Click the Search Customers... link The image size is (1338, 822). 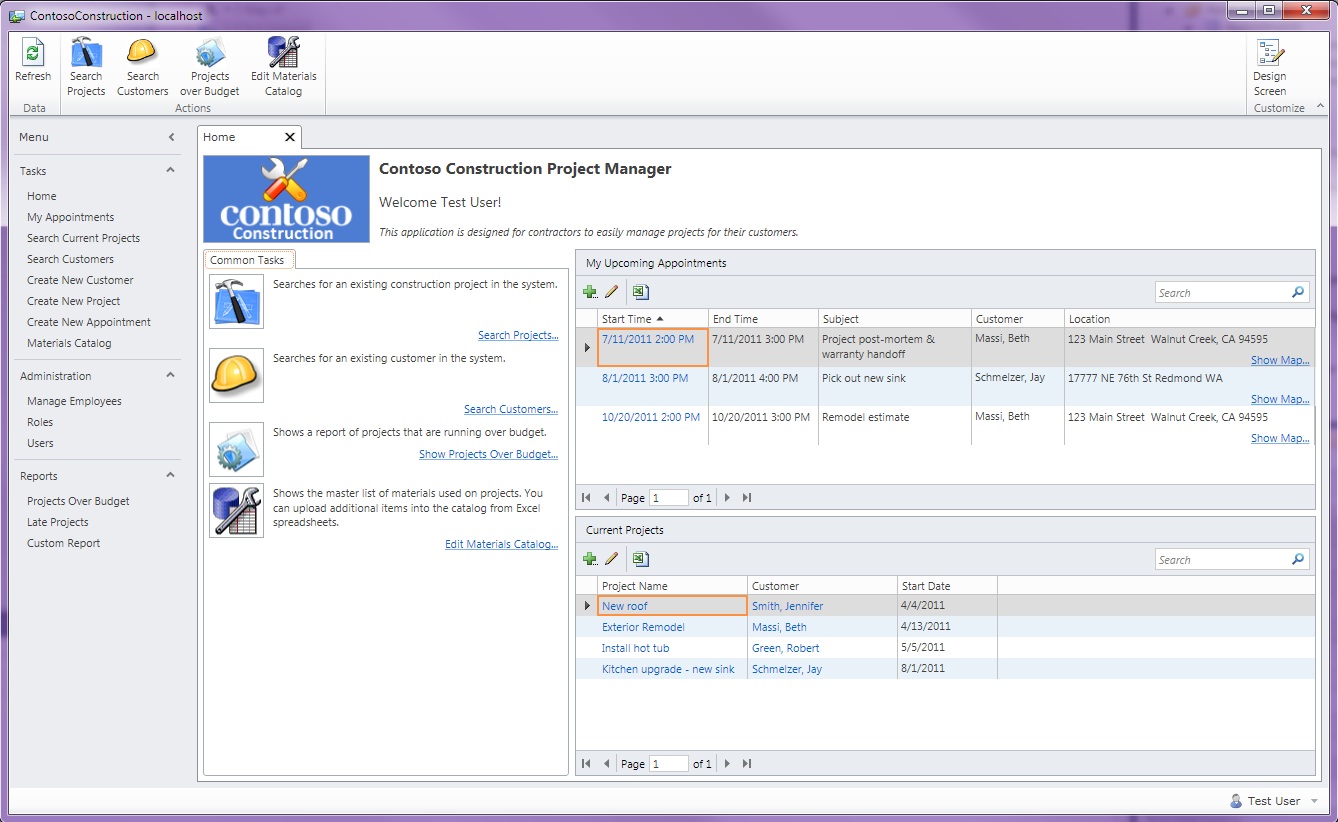click(x=511, y=409)
